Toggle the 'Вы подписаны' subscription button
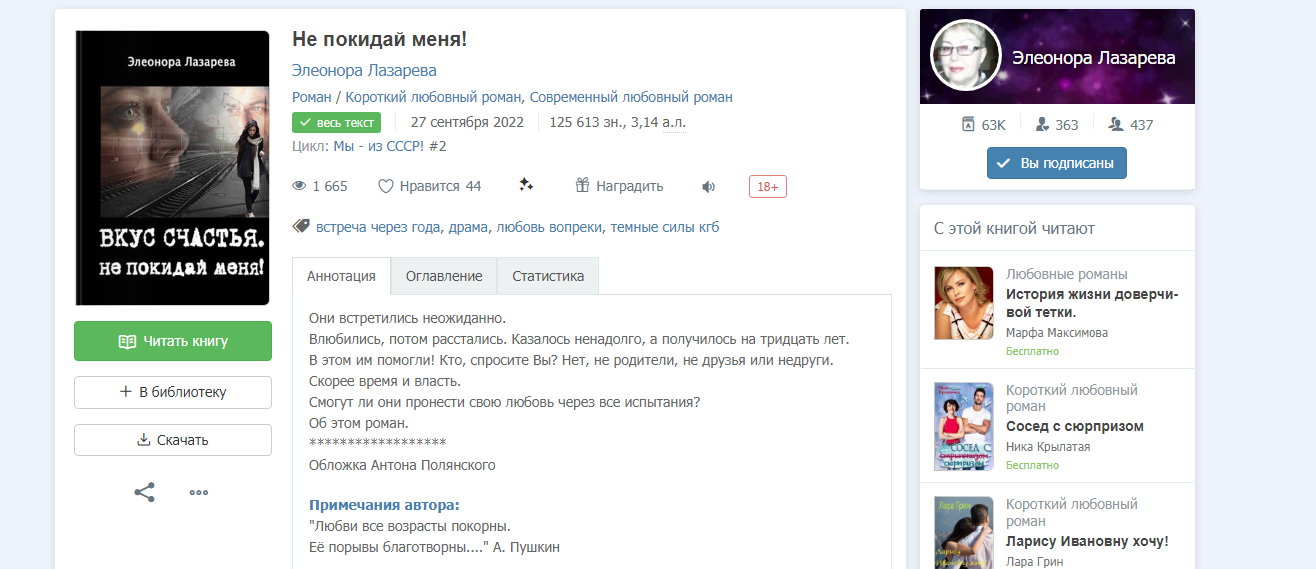 1056,163
